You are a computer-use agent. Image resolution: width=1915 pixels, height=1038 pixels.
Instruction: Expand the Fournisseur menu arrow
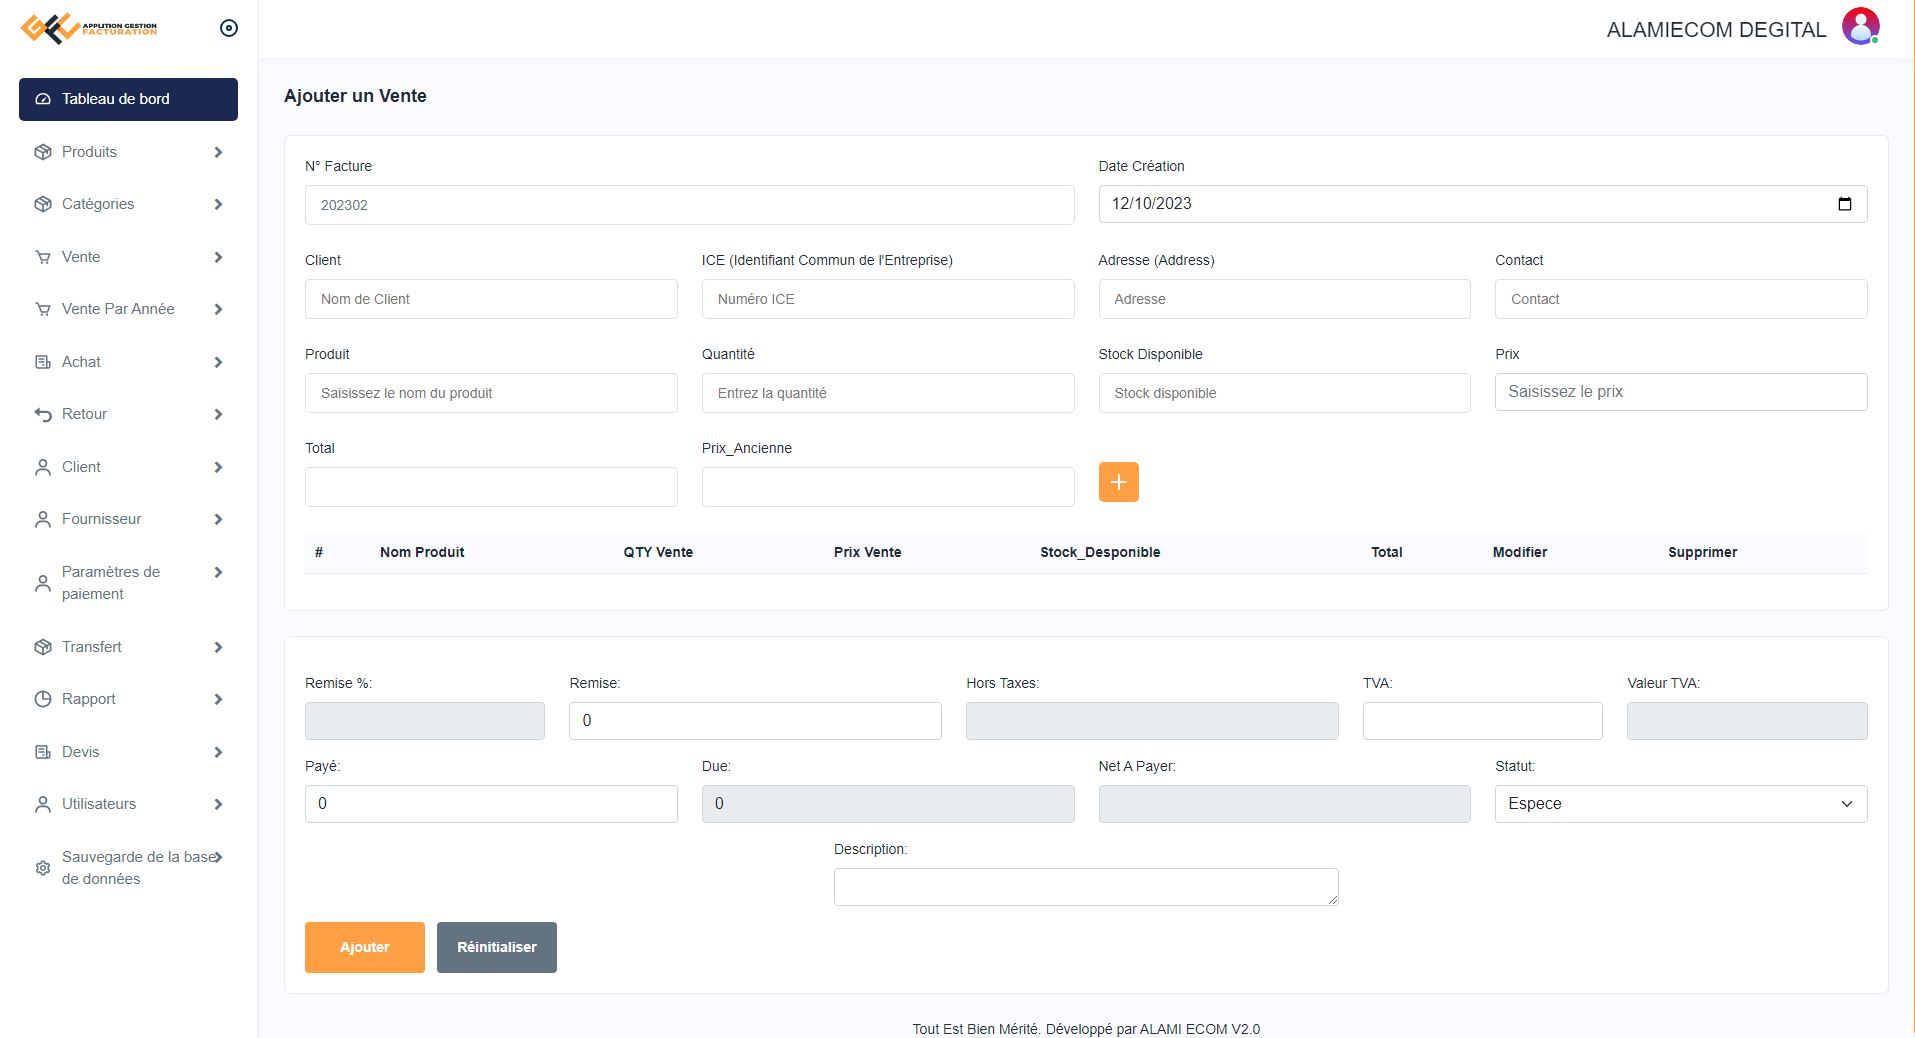(x=218, y=519)
